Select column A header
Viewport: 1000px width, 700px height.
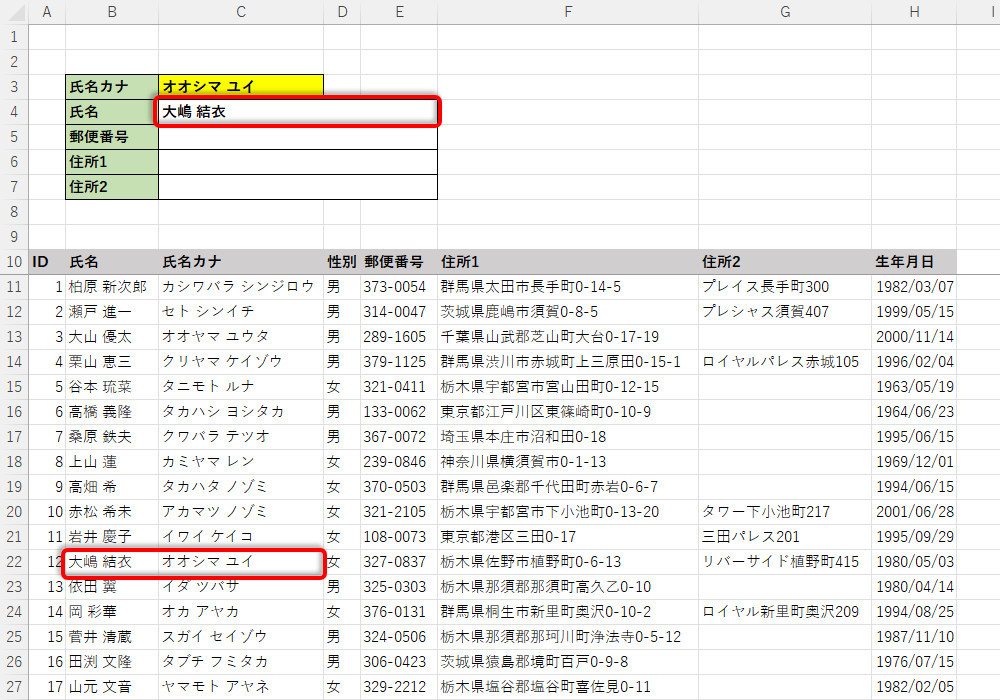(47, 12)
